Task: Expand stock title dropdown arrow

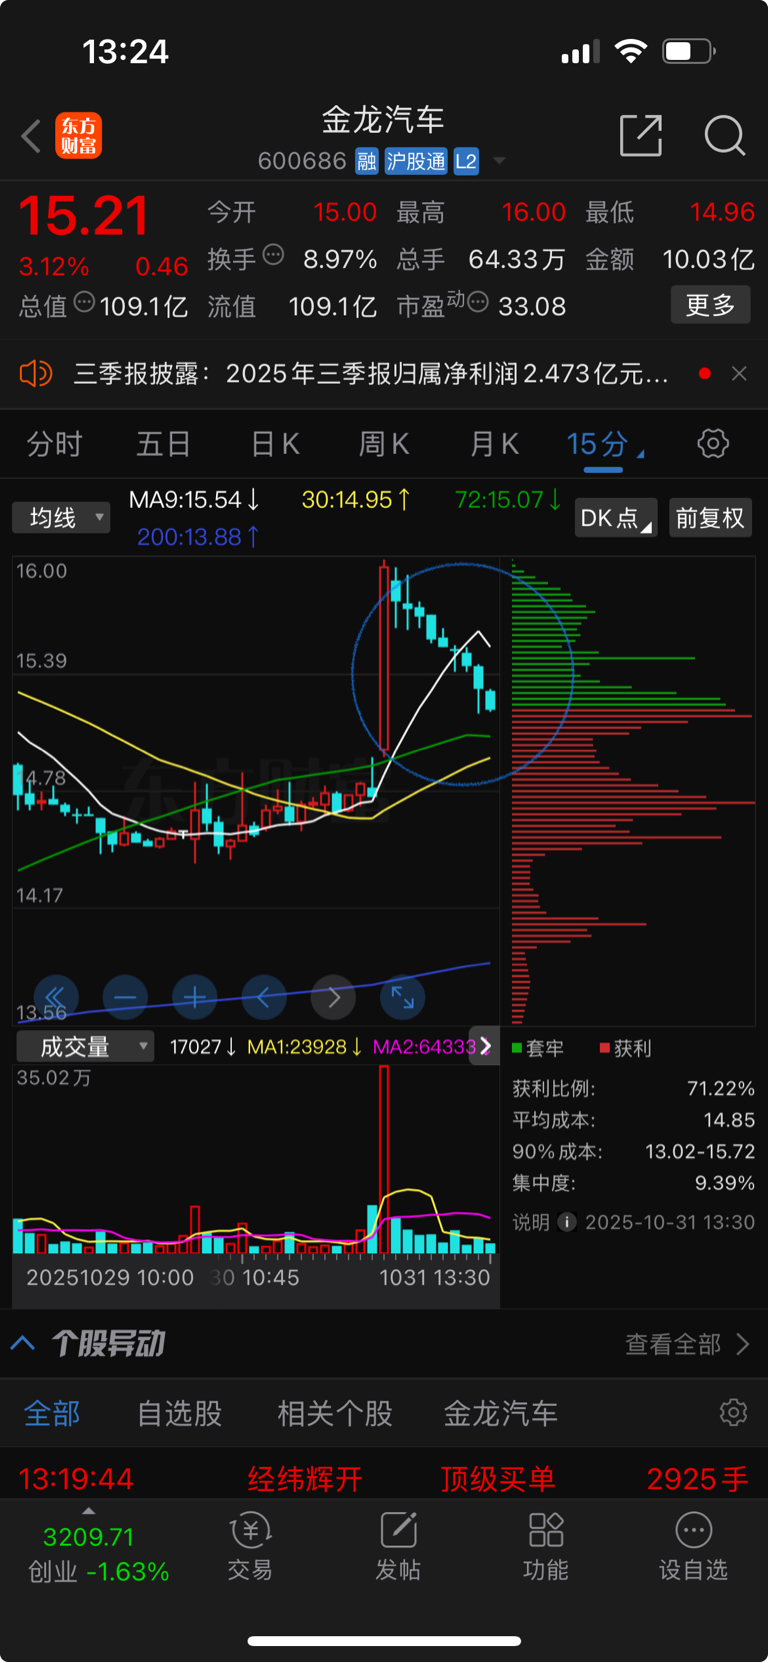Action: click(499, 161)
